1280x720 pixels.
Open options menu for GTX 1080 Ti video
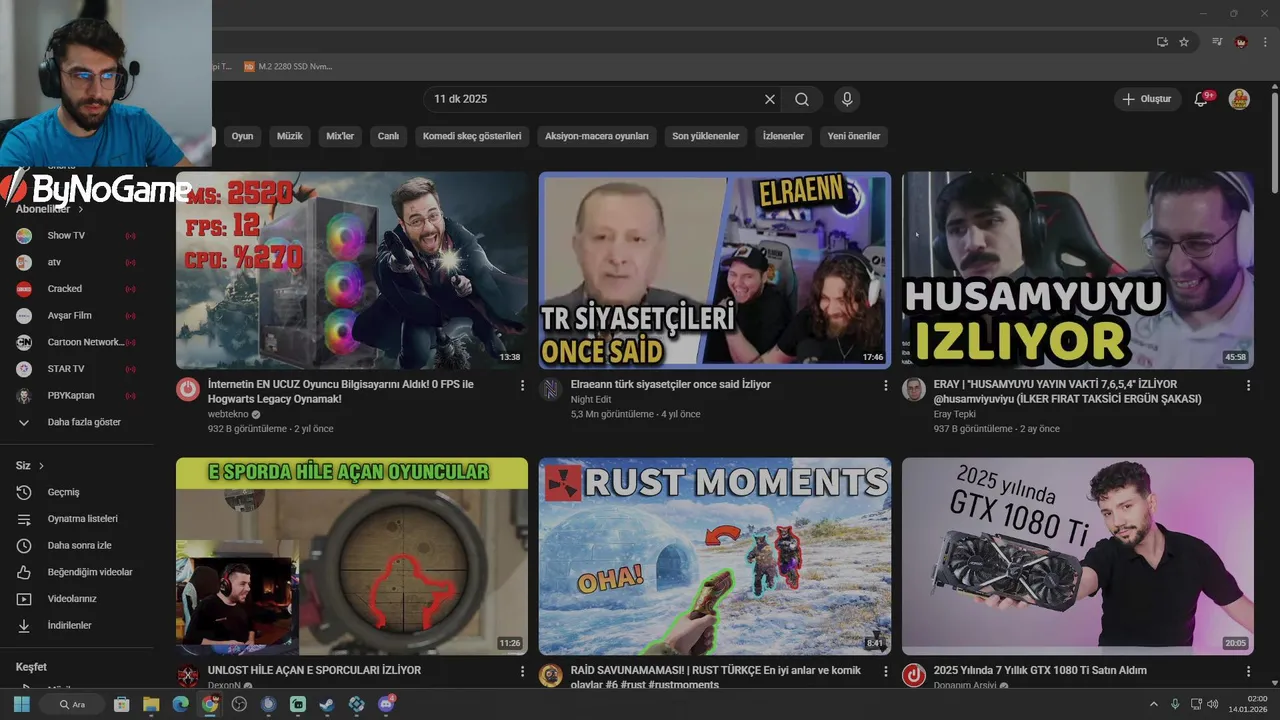(1248, 671)
